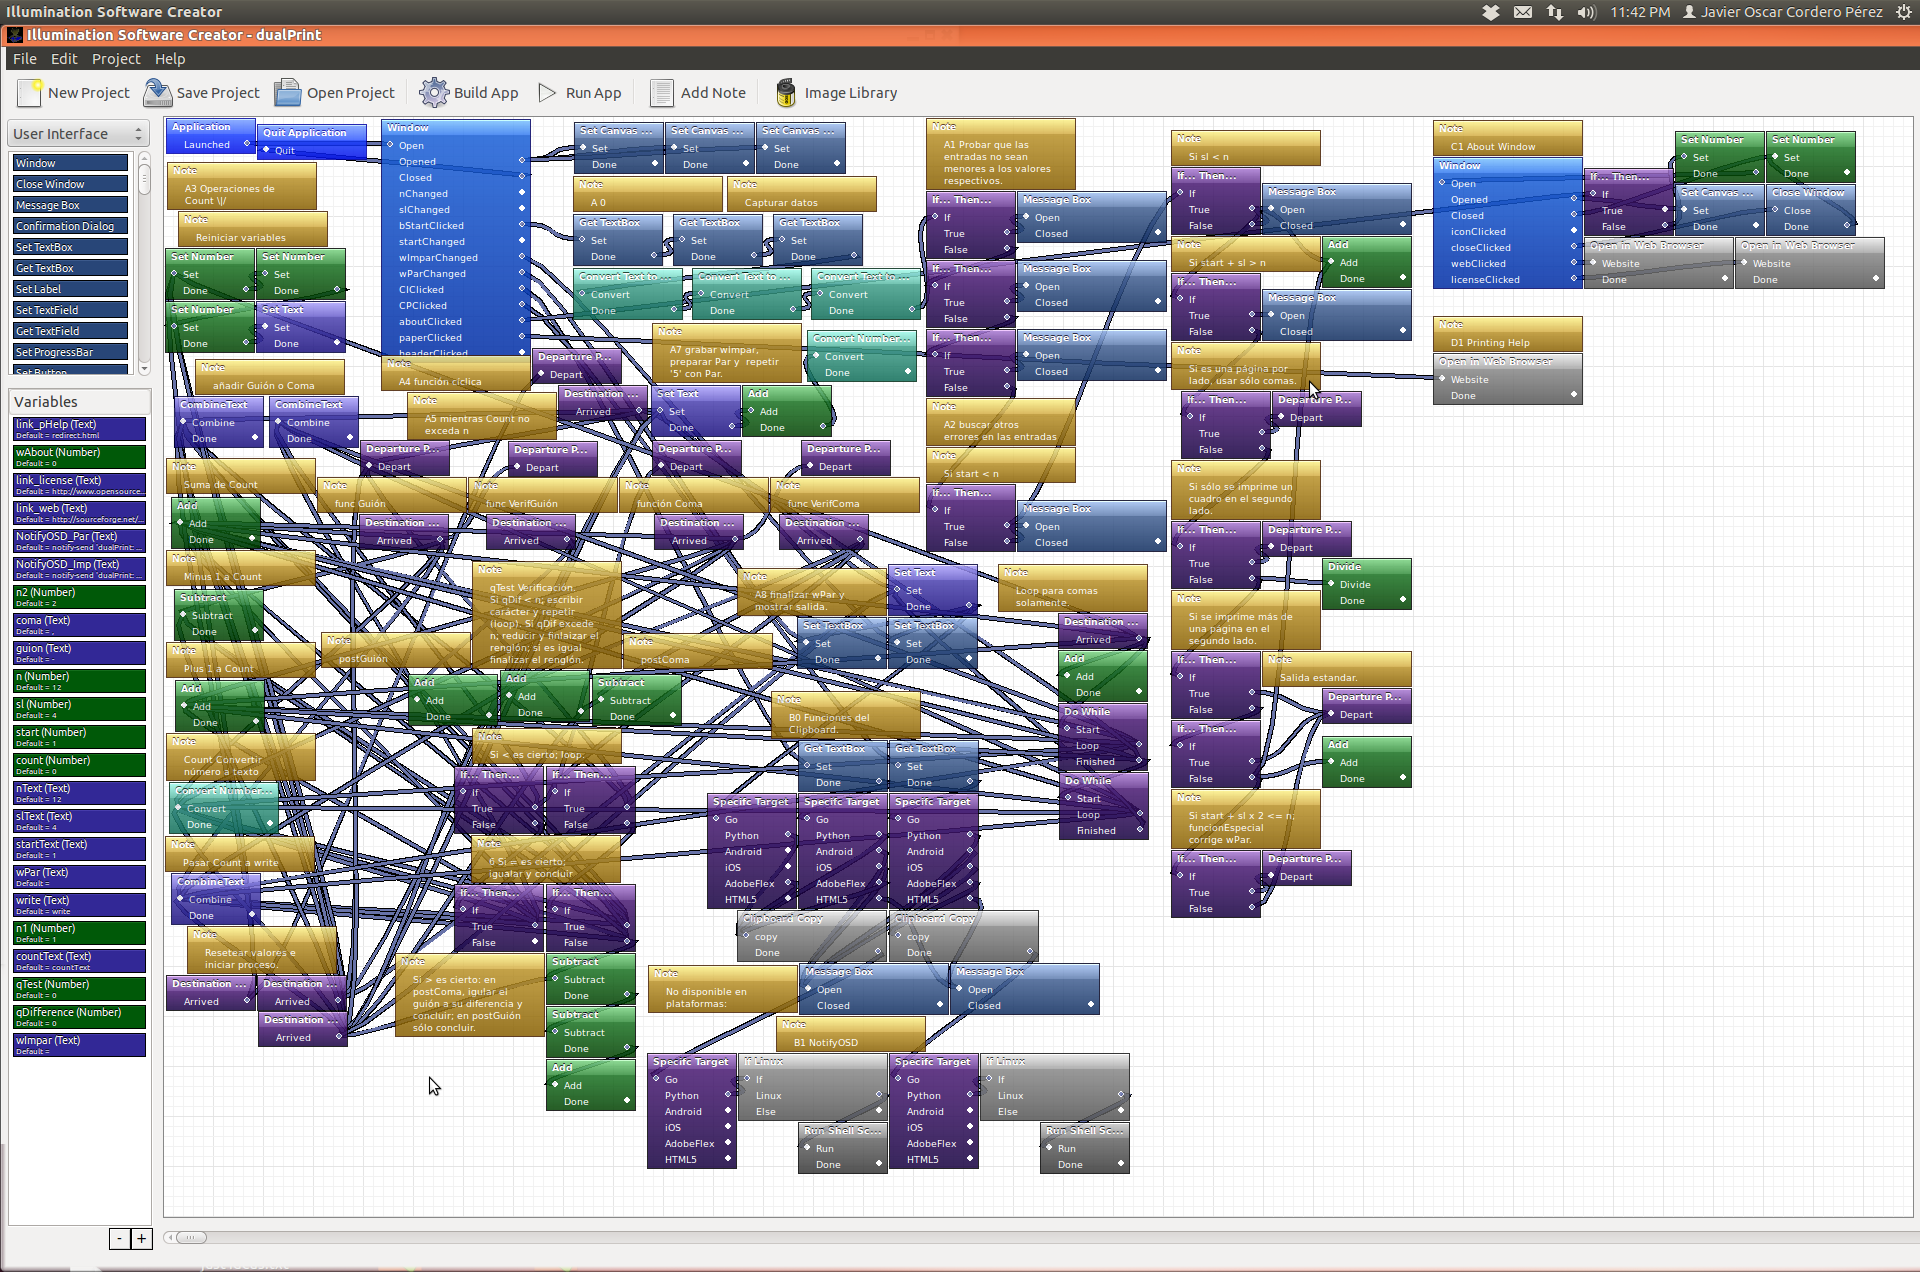Click the Illumination Software Creator app icon
The height and width of the screenshot is (1272, 1920).
pyautogui.click(x=16, y=34)
